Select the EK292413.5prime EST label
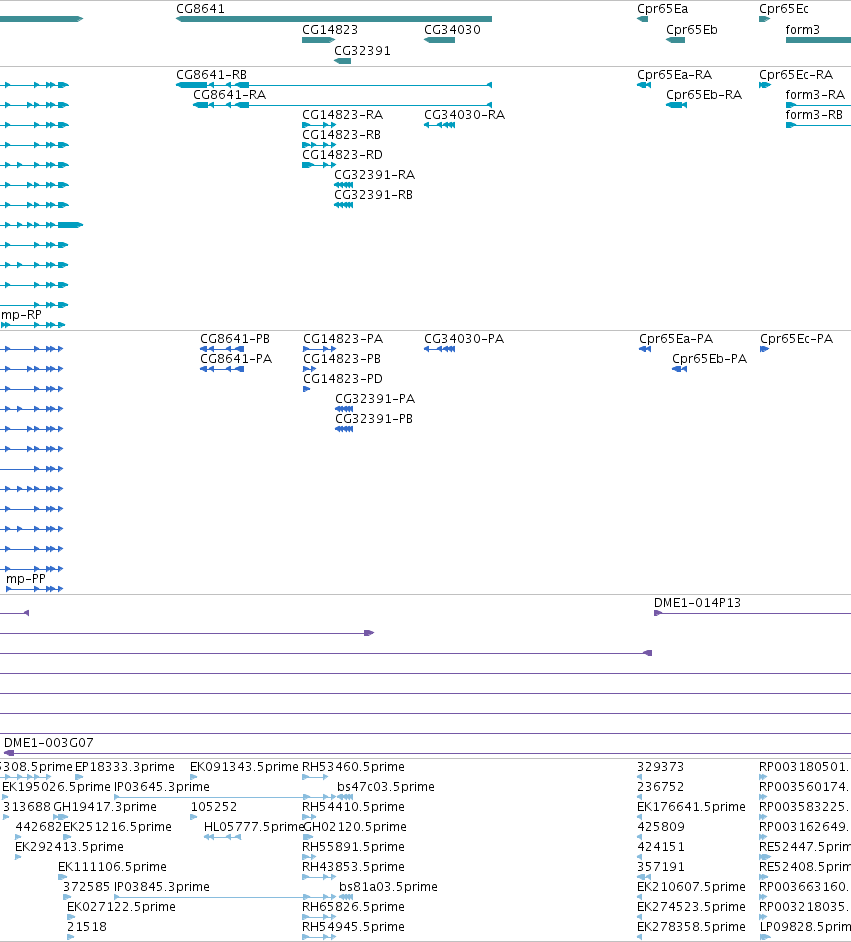Image resolution: width=851 pixels, height=942 pixels. point(69,846)
